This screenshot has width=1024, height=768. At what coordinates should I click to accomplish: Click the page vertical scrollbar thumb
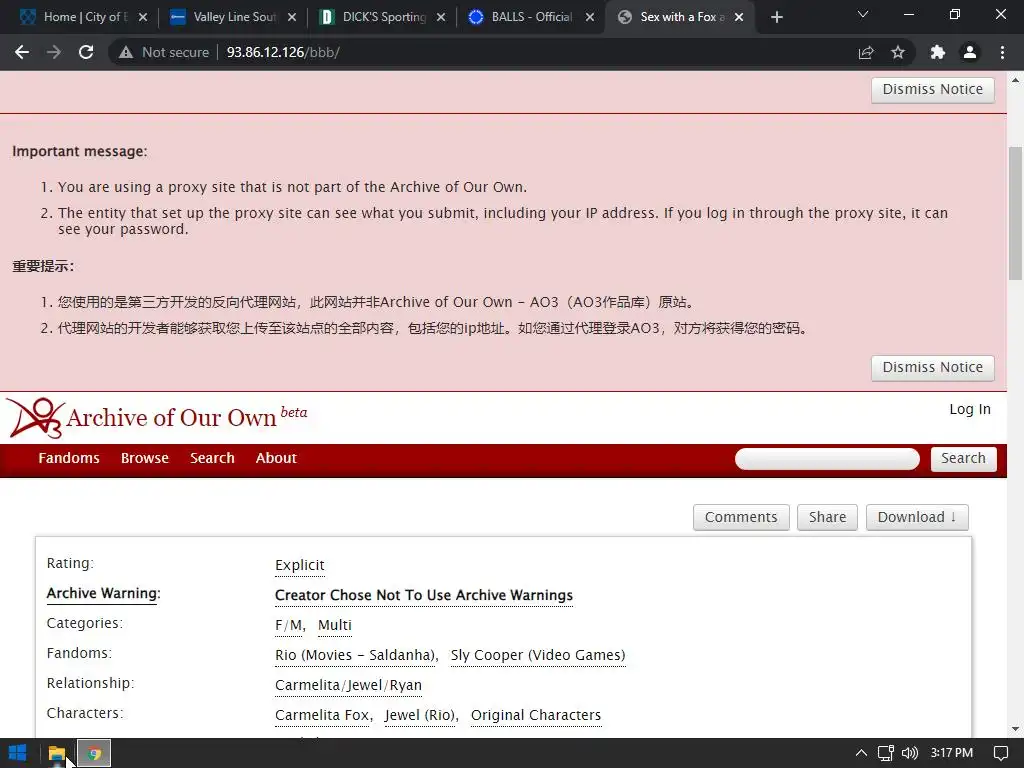[1015, 213]
